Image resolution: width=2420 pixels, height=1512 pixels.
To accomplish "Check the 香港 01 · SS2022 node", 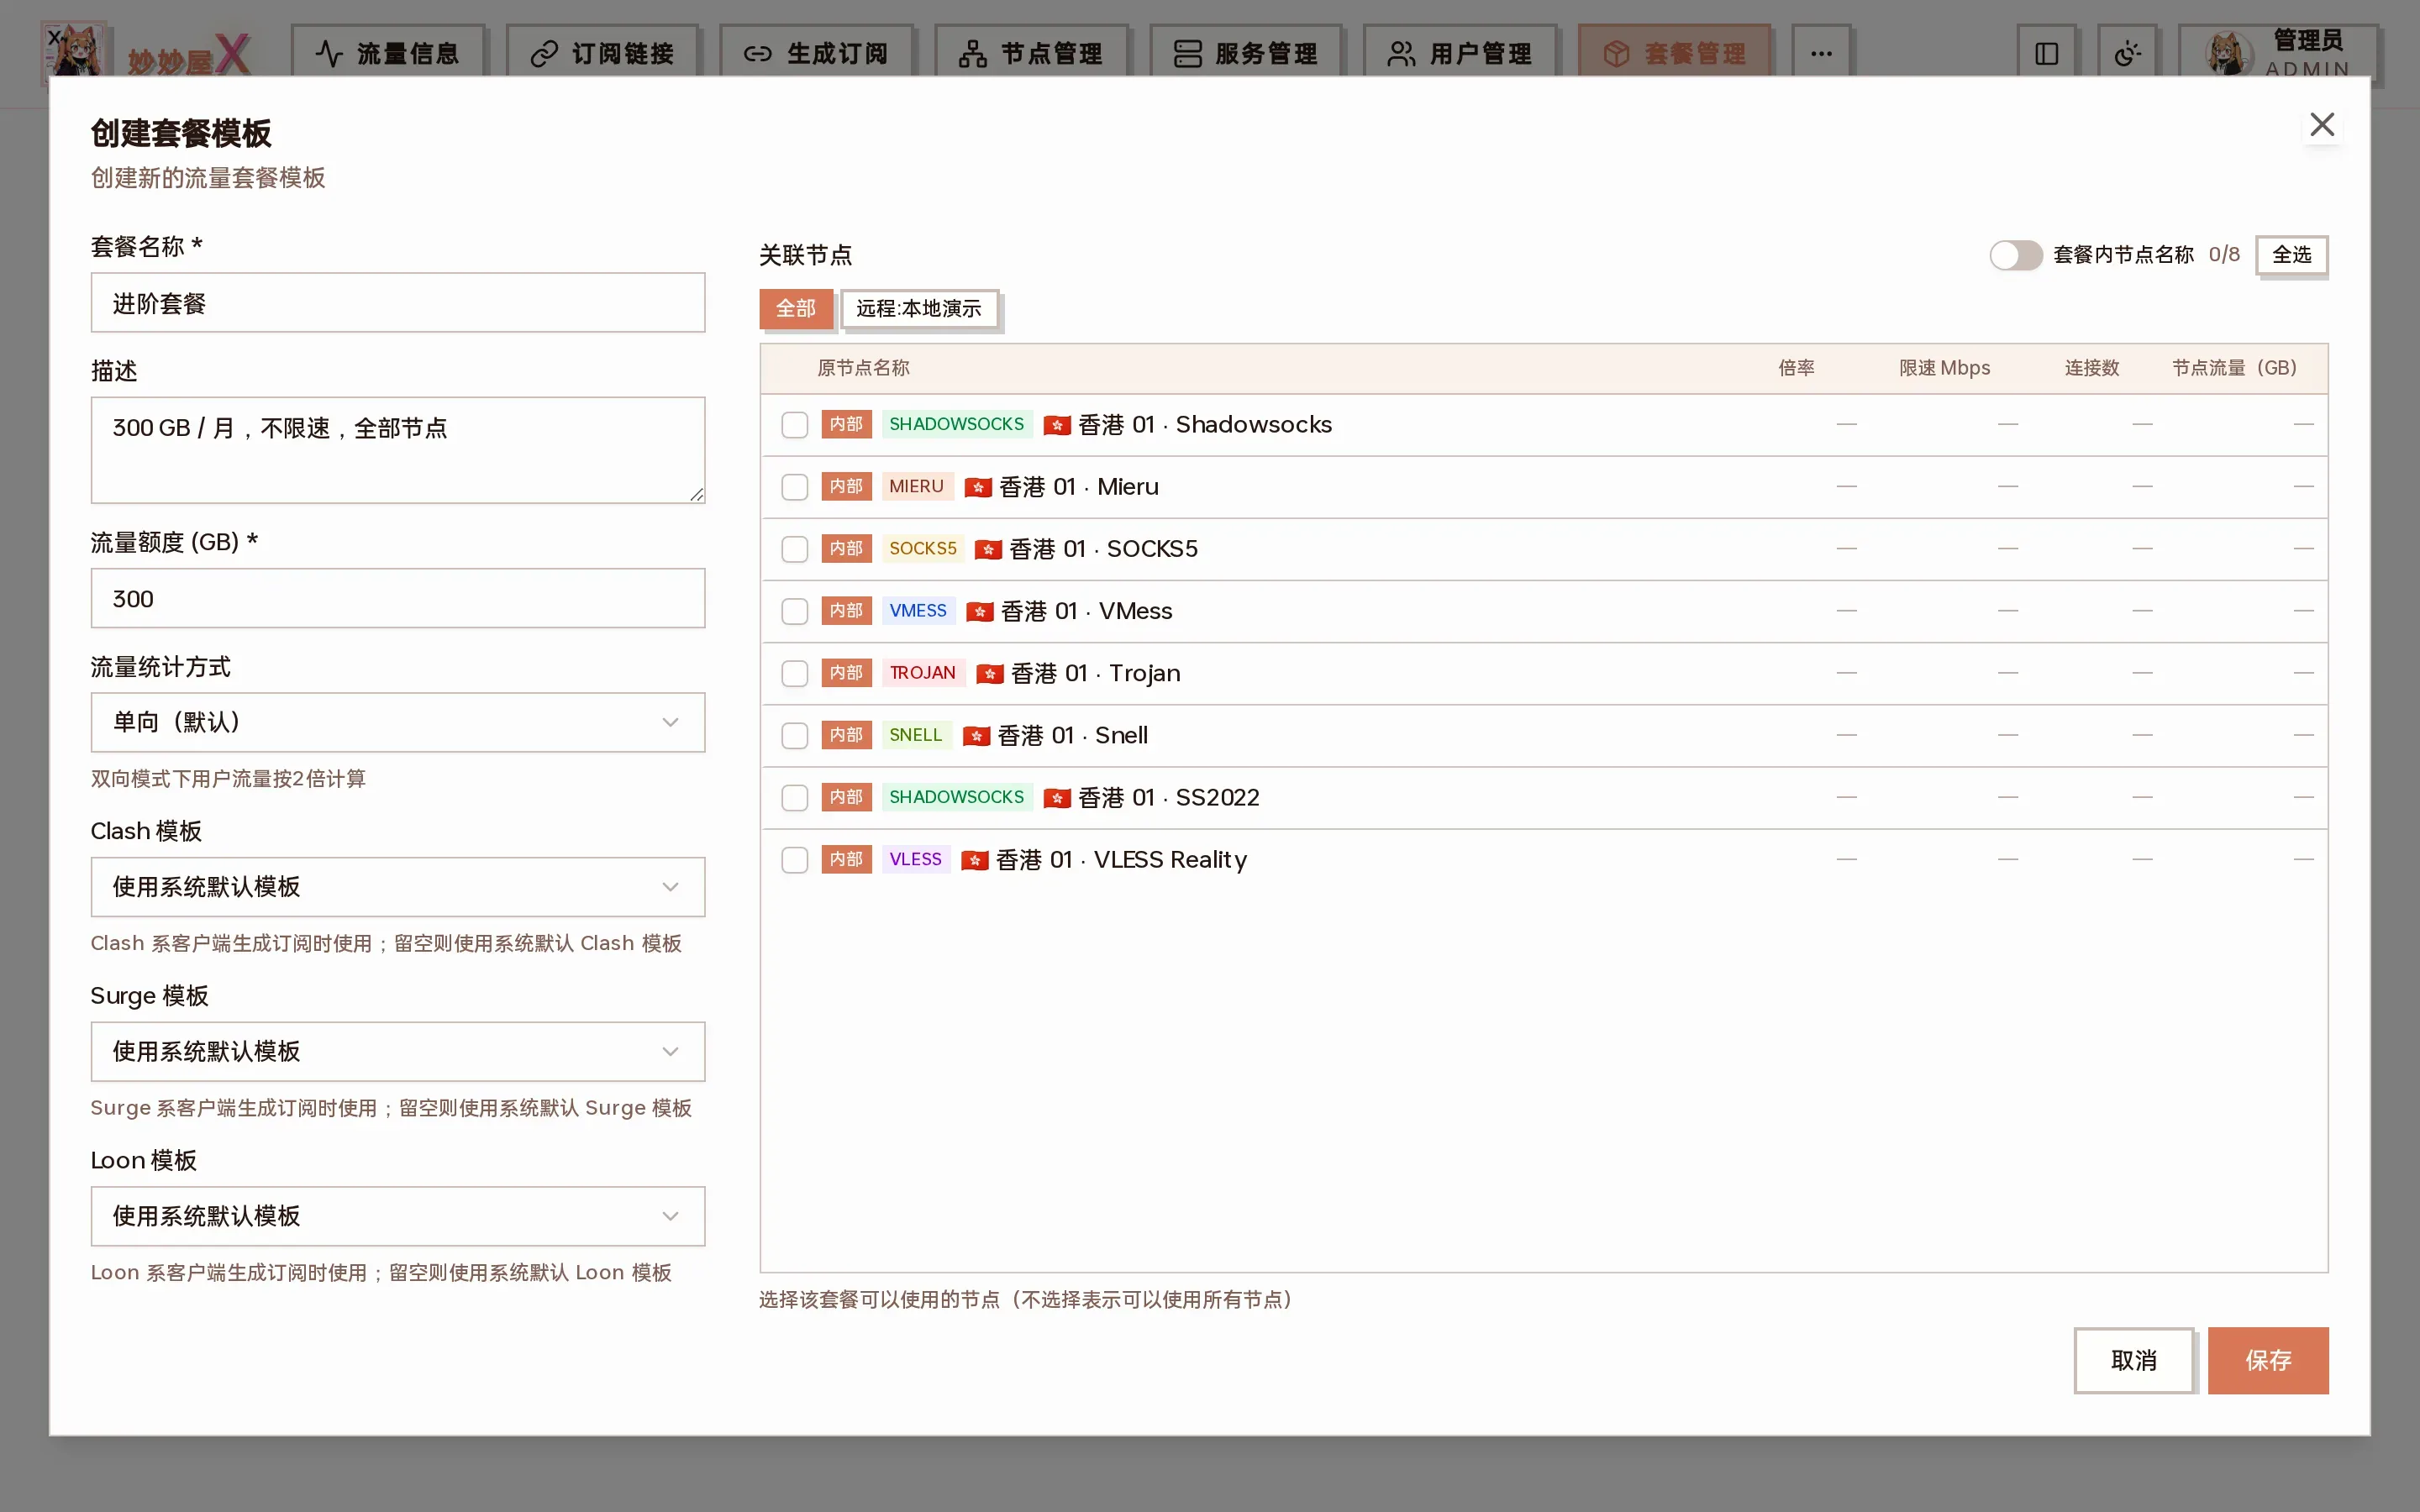I will pyautogui.click(x=794, y=797).
